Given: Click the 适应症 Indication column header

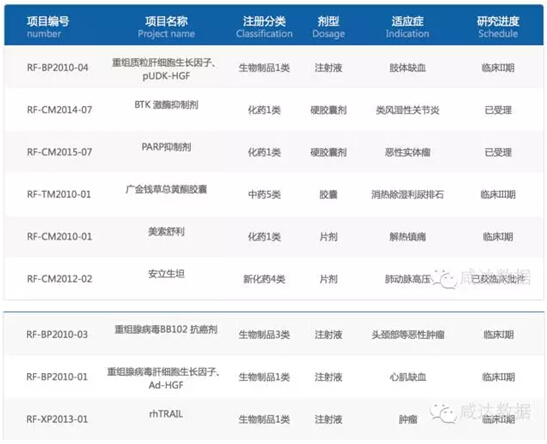Looking at the screenshot, I should pyautogui.click(x=407, y=27).
